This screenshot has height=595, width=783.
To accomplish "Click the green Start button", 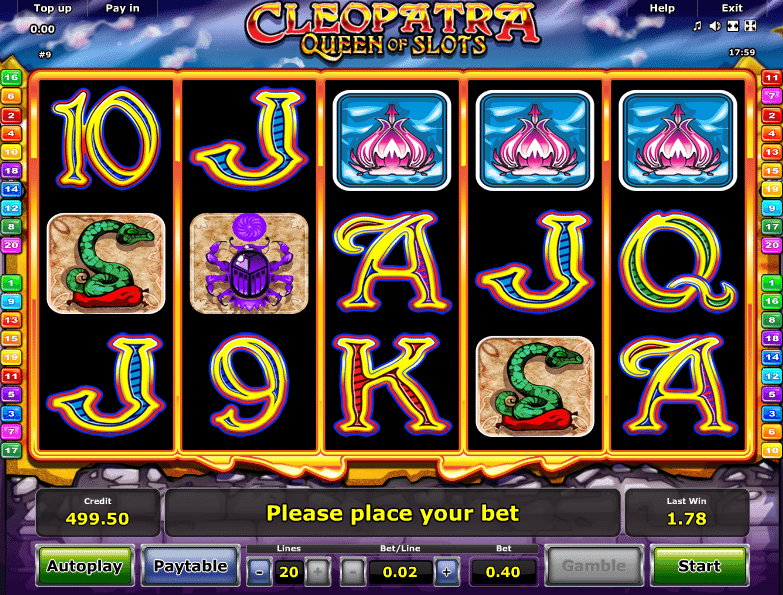I will [699, 566].
